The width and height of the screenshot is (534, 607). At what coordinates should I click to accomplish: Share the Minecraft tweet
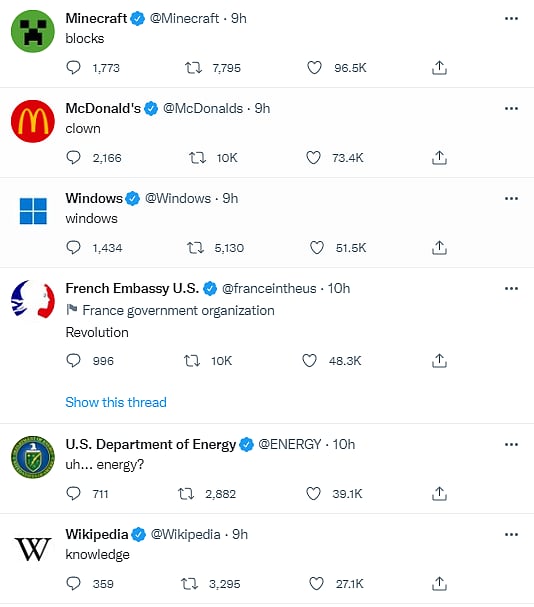coord(439,68)
